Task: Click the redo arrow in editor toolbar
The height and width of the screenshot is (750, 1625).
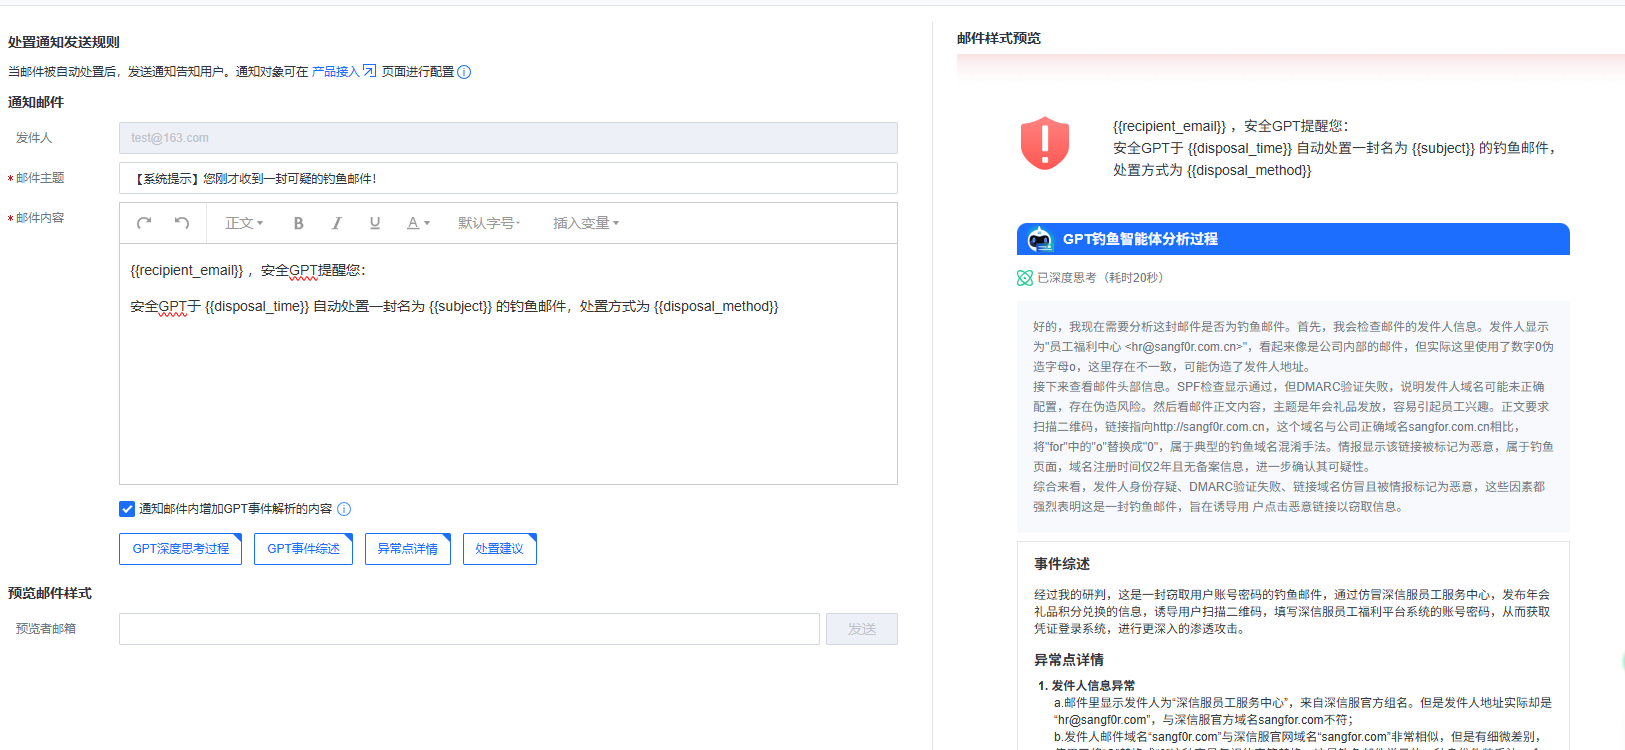Action: [144, 223]
